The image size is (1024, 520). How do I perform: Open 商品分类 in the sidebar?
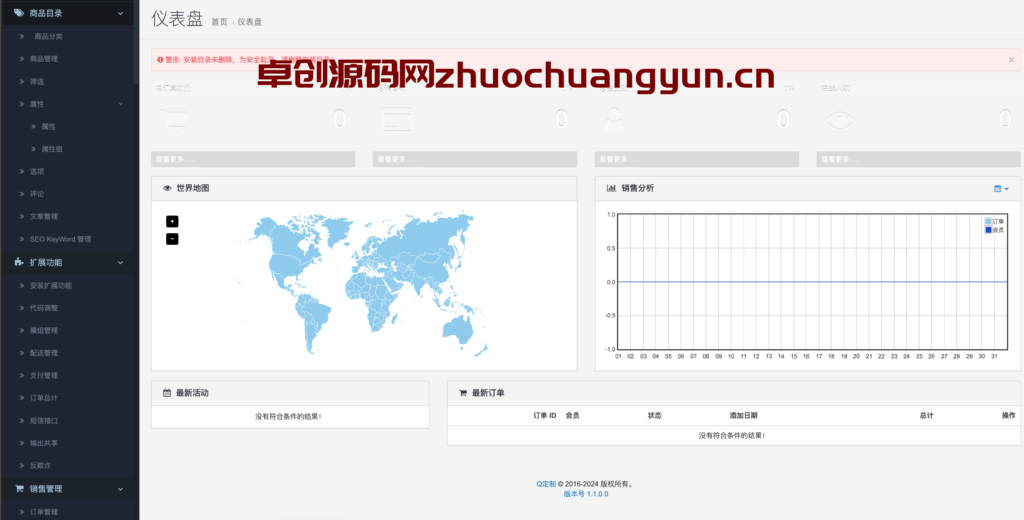(48, 37)
